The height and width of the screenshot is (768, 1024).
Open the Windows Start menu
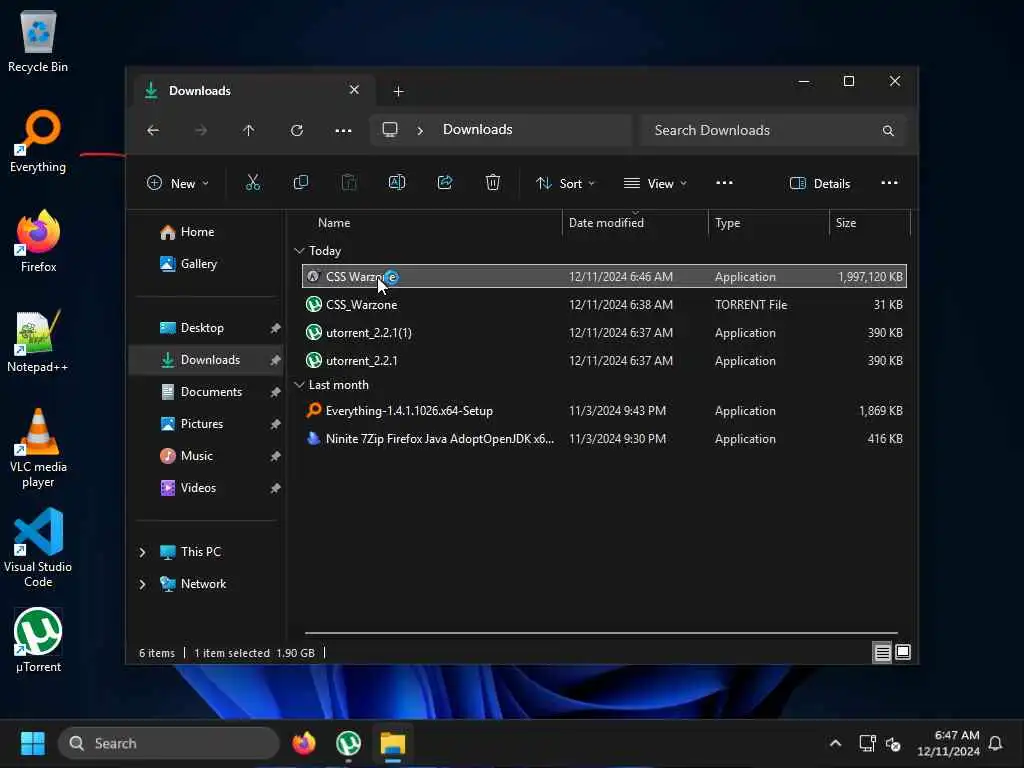[x=33, y=743]
